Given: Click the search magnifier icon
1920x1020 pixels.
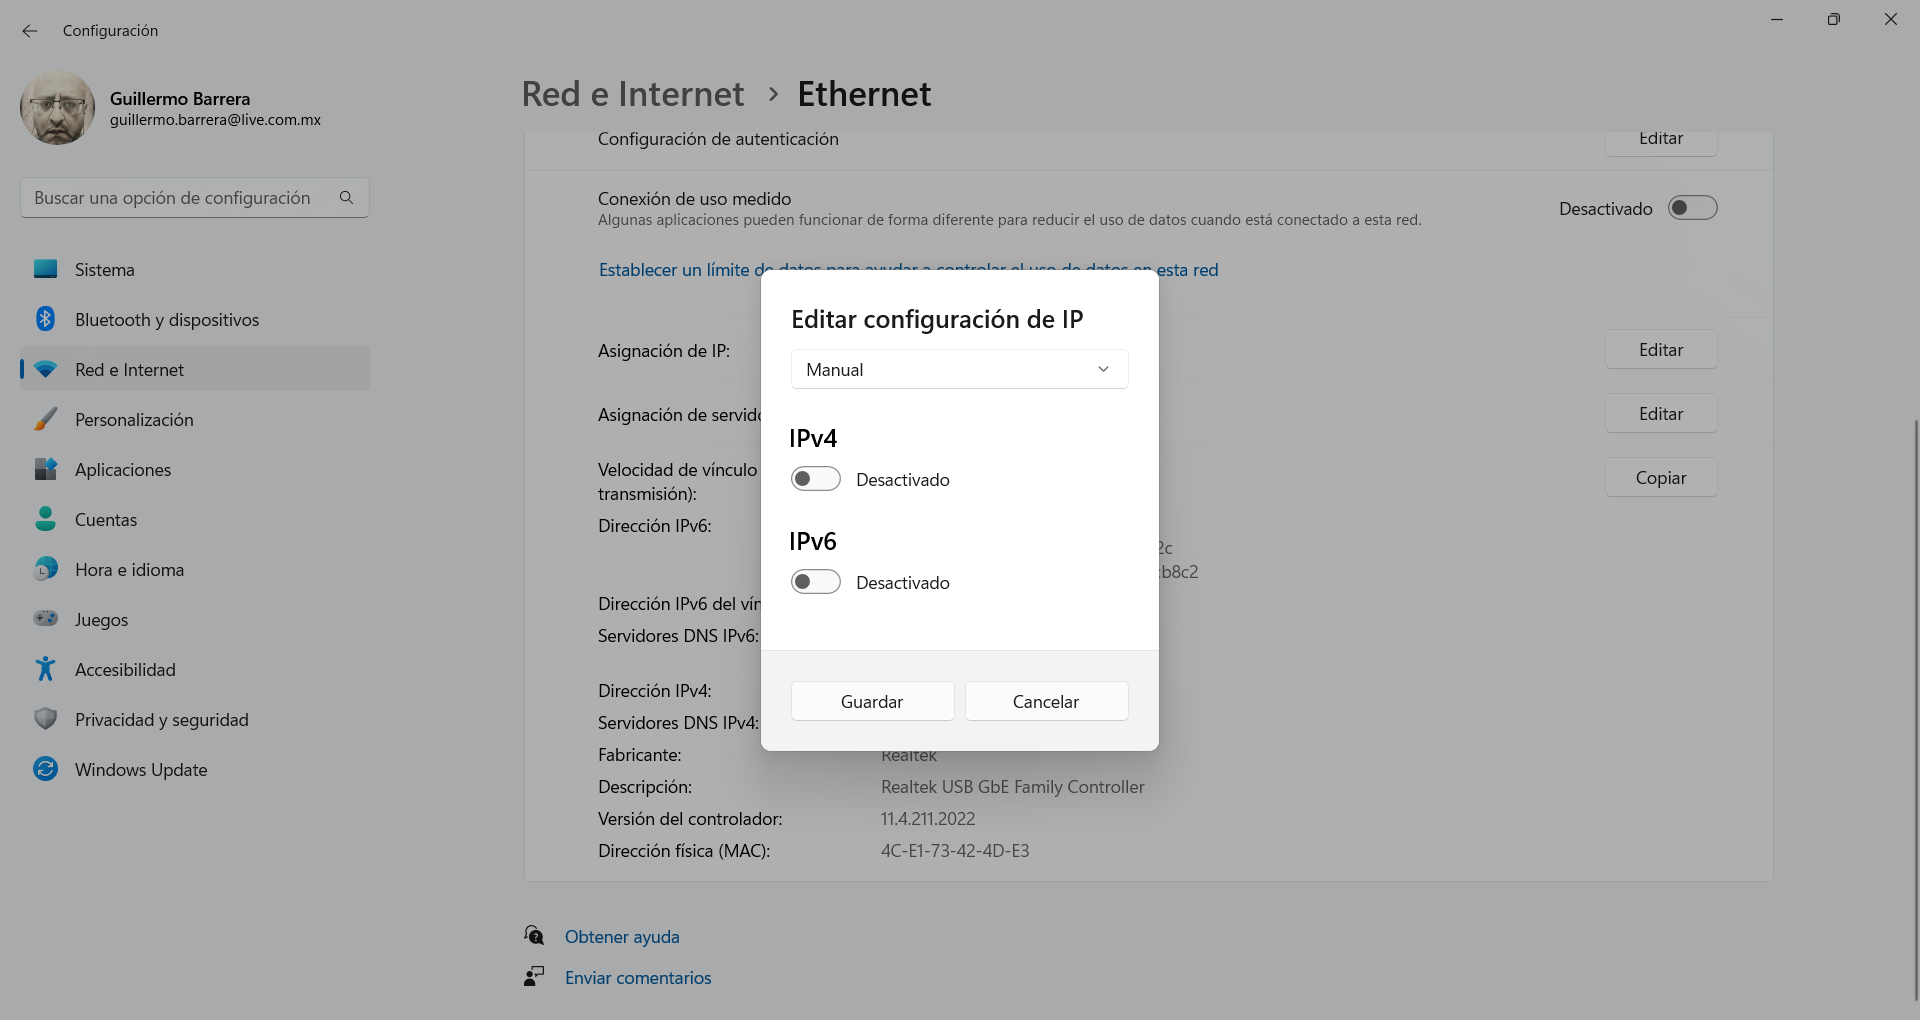Looking at the screenshot, I should 346,198.
